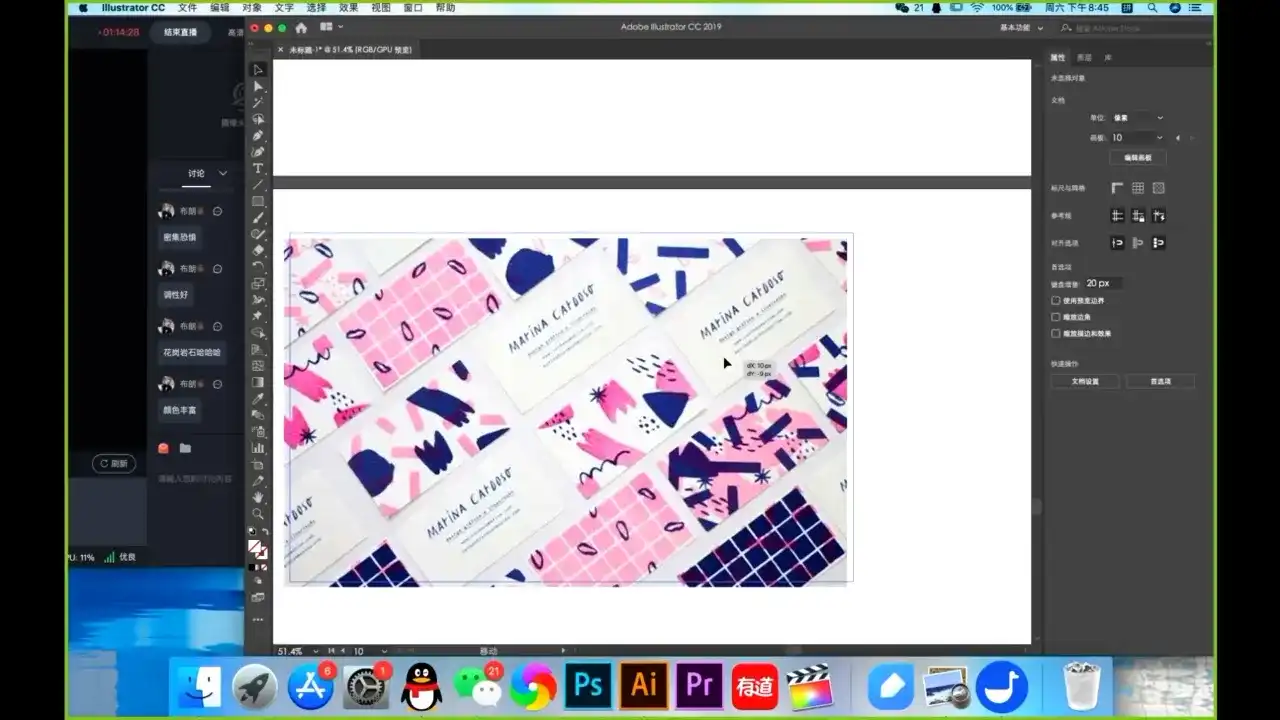
Task: Open the artboard number dropdown
Action: pyautogui.click(x=1137, y=138)
